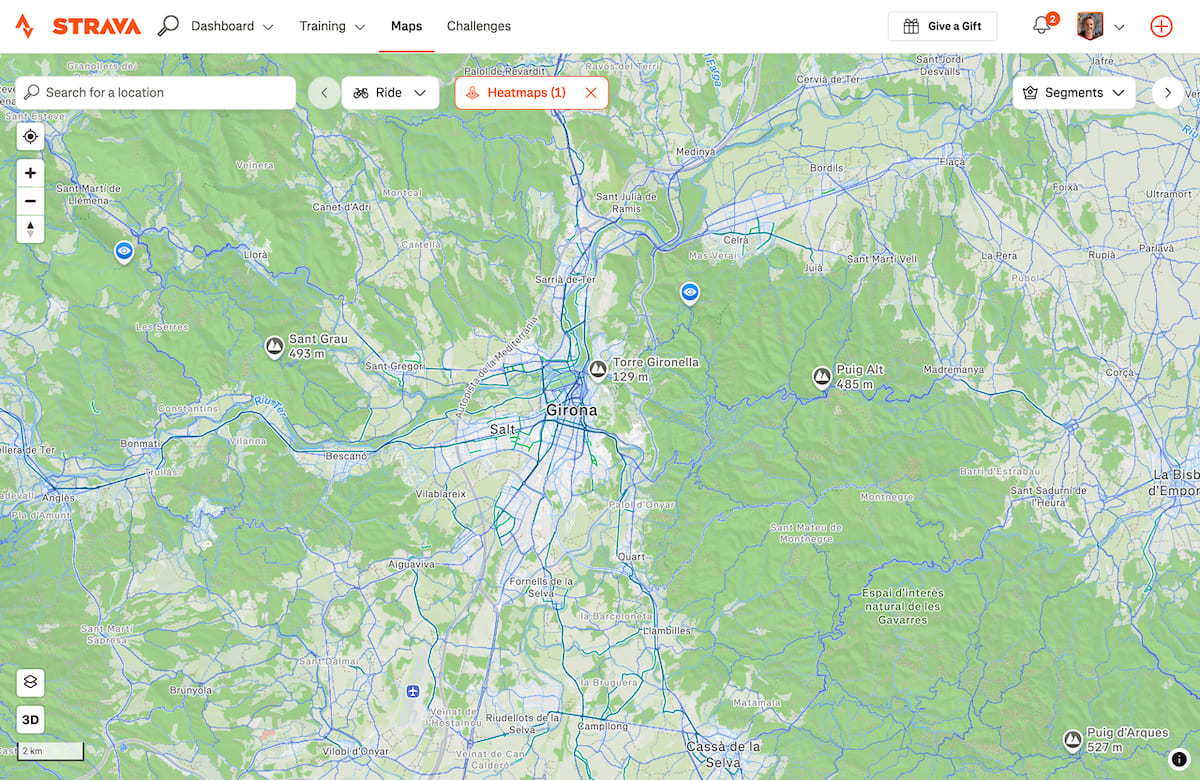Viewport: 1200px width, 780px height.
Task: Click the Fornells de la Selva label
Action: tap(542, 587)
